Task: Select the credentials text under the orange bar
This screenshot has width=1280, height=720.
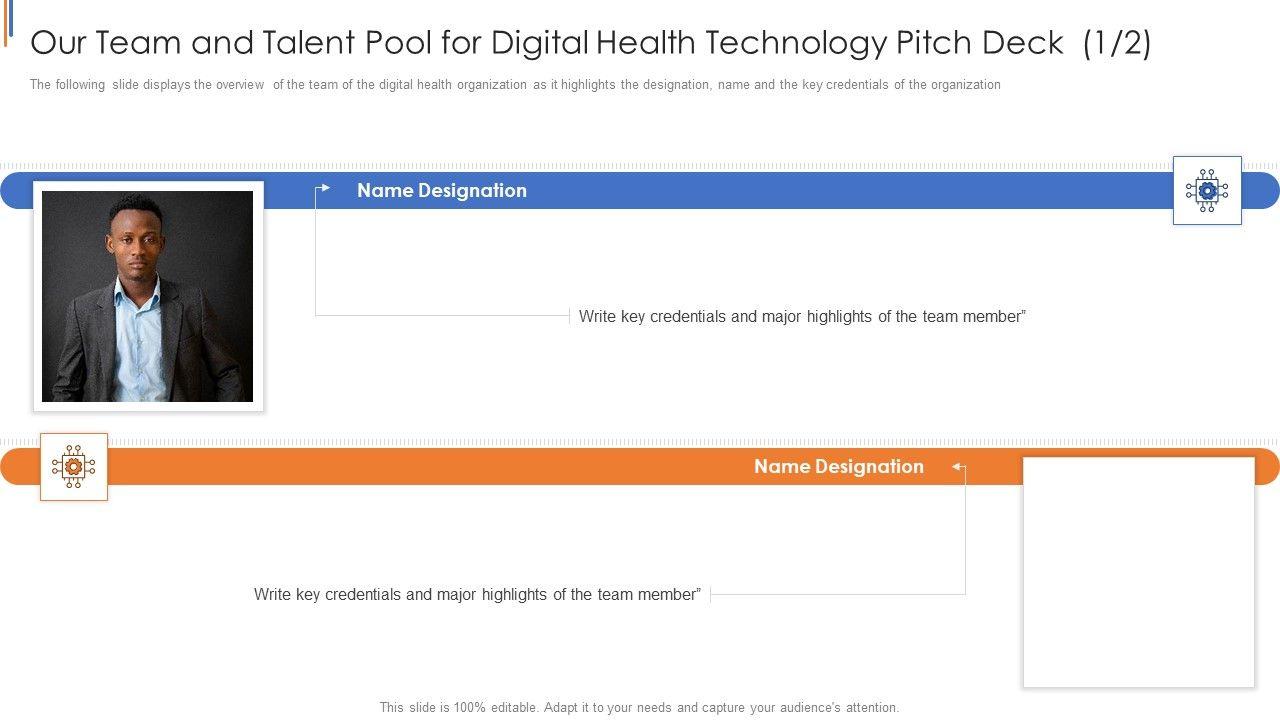Action: (x=477, y=594)
